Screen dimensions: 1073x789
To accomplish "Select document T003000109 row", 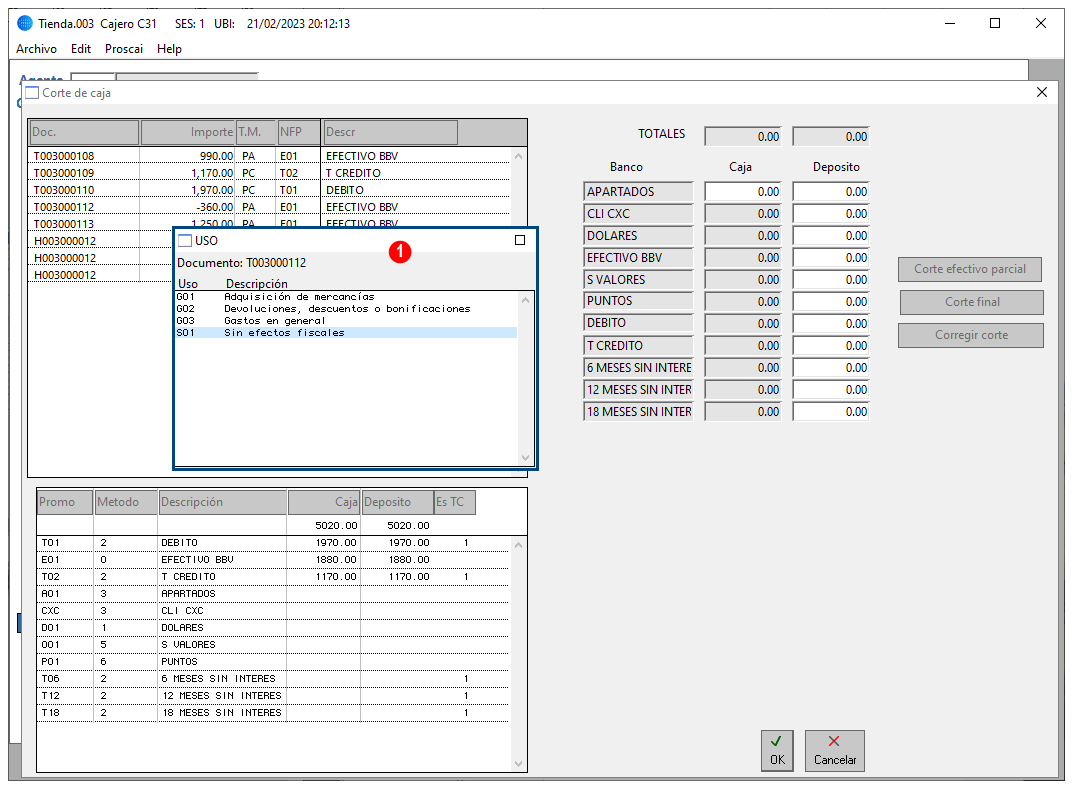I will (270, 173).
